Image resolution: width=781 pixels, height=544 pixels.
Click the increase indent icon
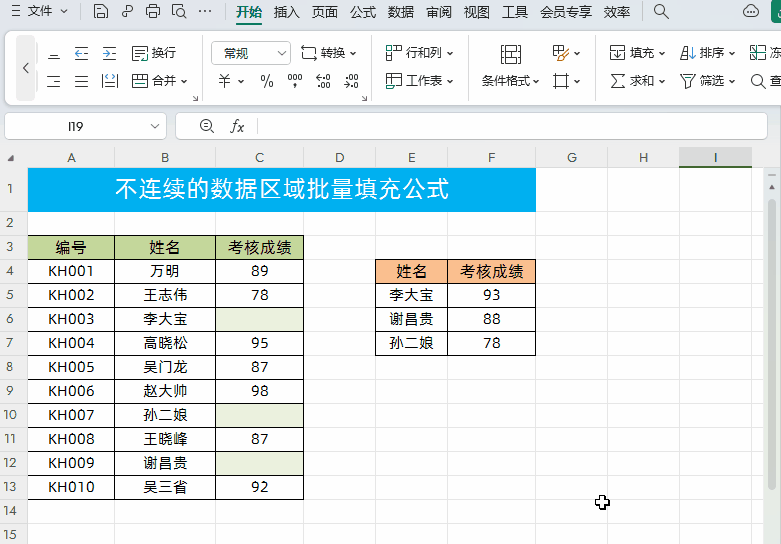tap(109, 53)
